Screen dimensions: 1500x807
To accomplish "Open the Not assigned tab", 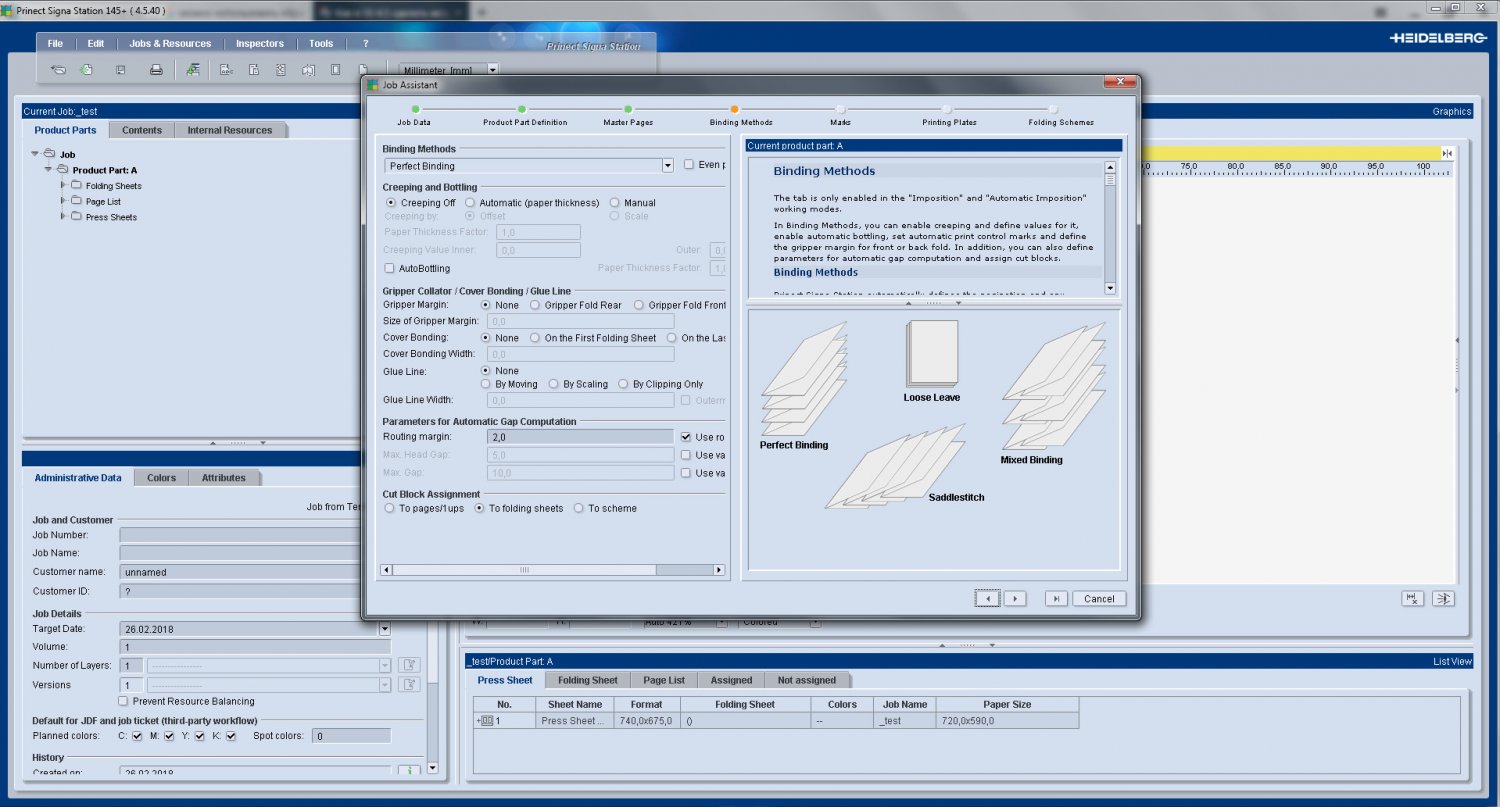I will (x=807, y=680).
